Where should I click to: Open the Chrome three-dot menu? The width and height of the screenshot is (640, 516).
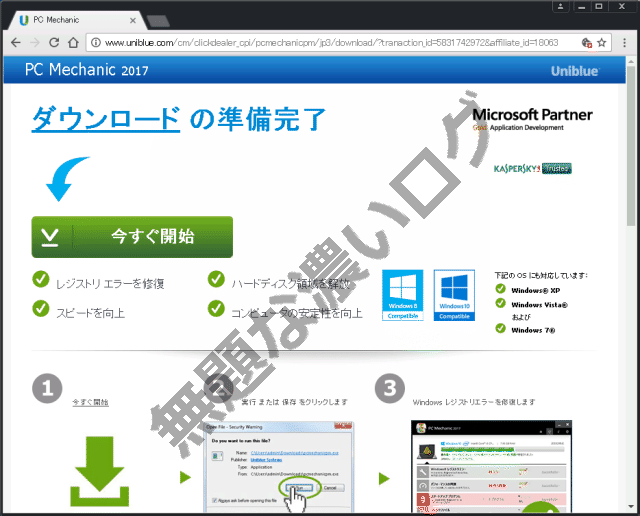pyautogui.click(x=624, y=42)
